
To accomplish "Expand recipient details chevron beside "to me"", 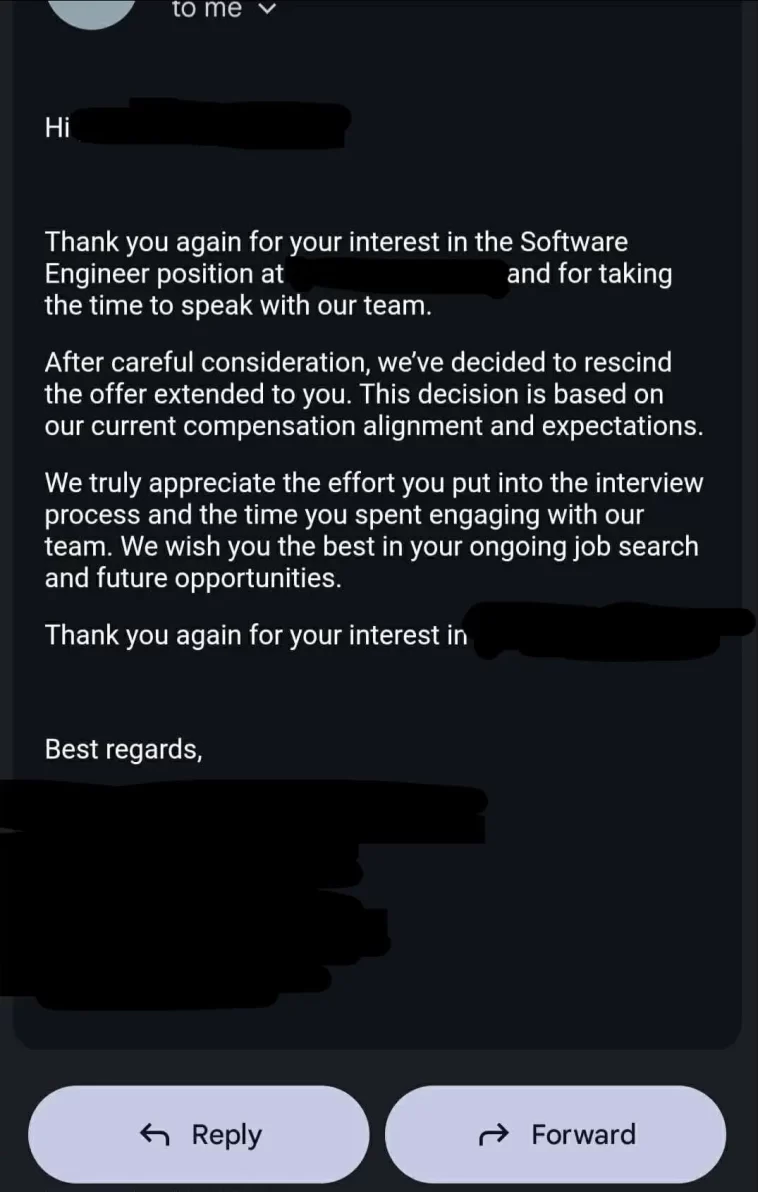I will coord(266,9).
